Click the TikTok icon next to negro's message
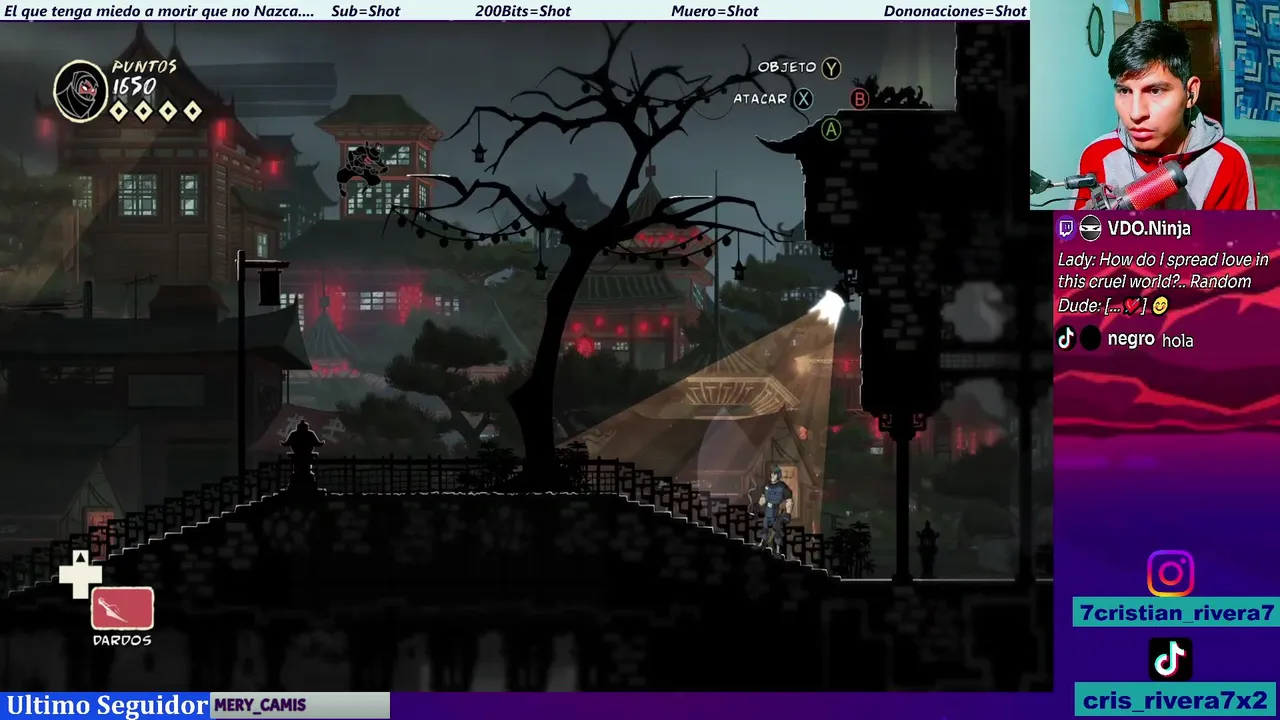Screen dimensions: 1280x720 (1066, 339)
